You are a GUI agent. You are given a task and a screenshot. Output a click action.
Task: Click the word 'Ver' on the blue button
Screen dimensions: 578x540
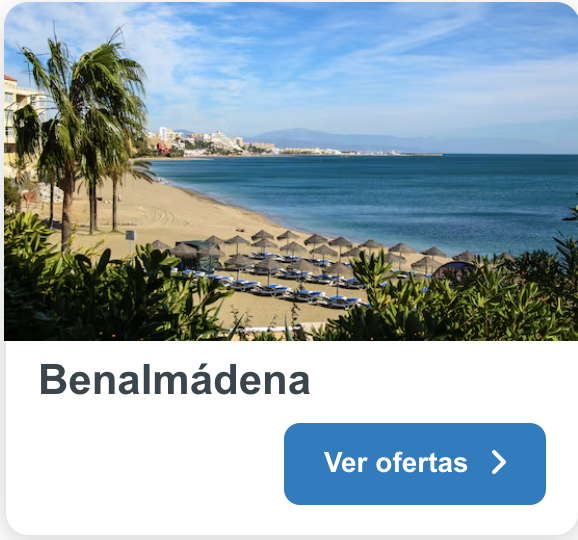click(347, 463)
